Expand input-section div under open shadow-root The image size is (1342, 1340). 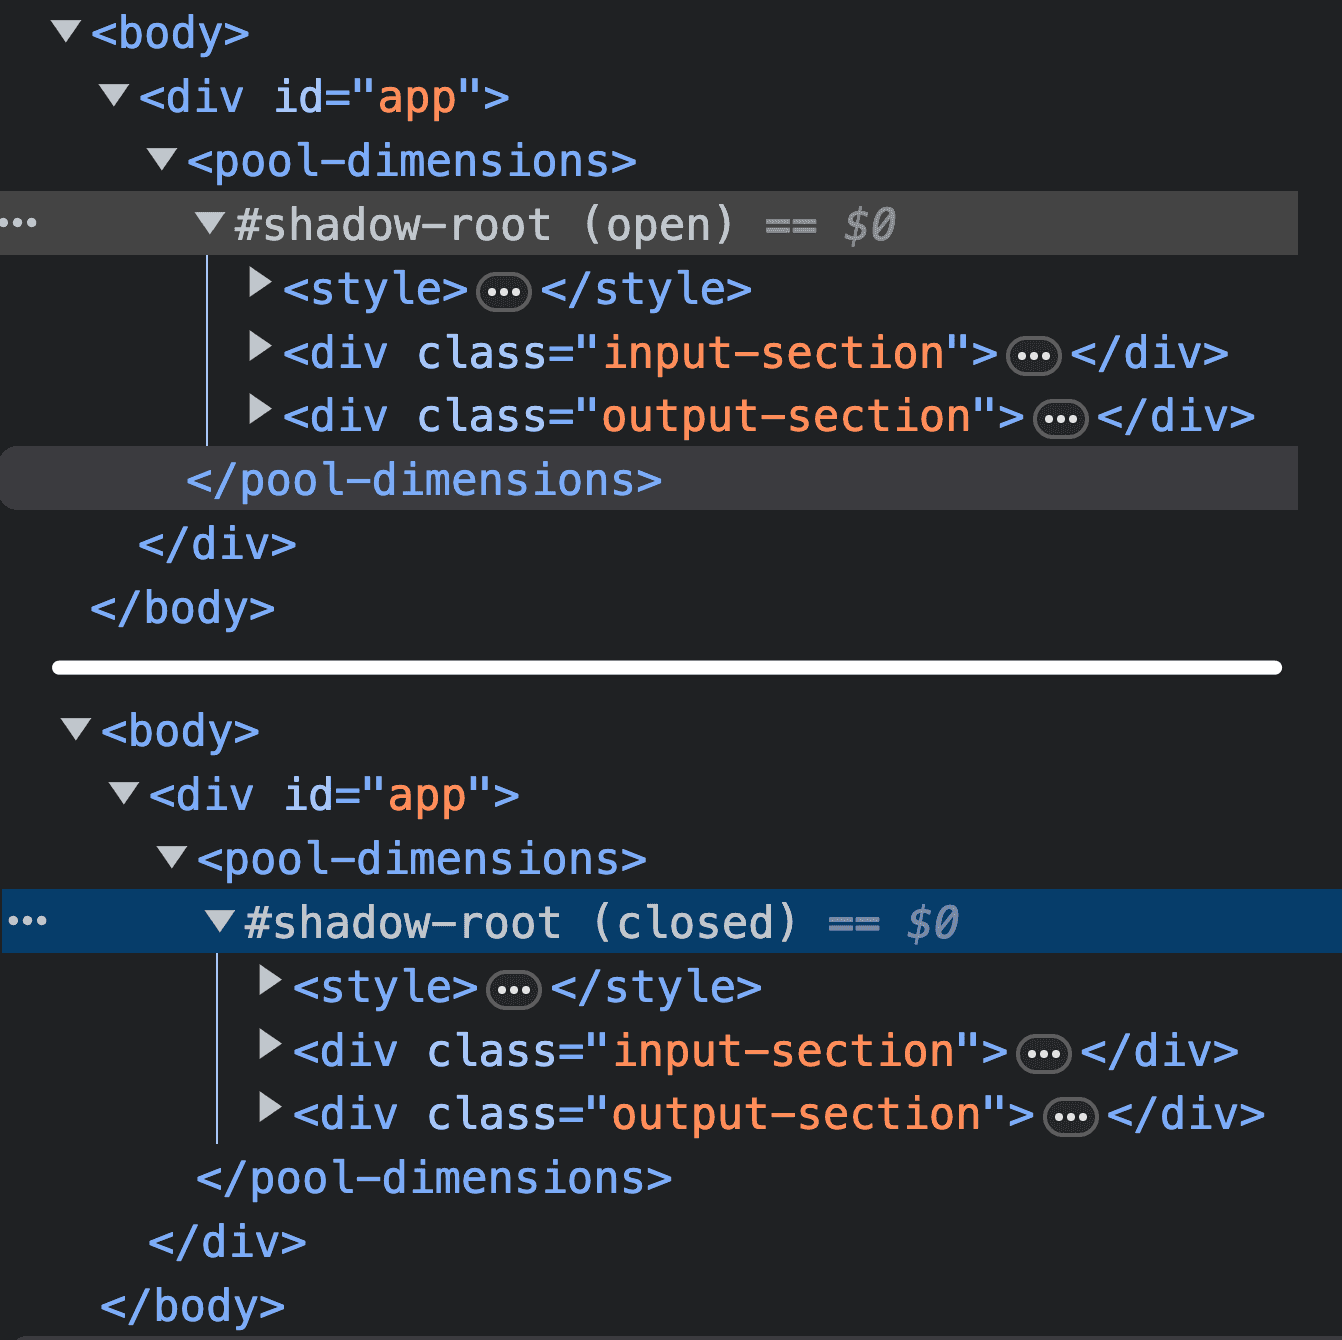click(260, 347)
